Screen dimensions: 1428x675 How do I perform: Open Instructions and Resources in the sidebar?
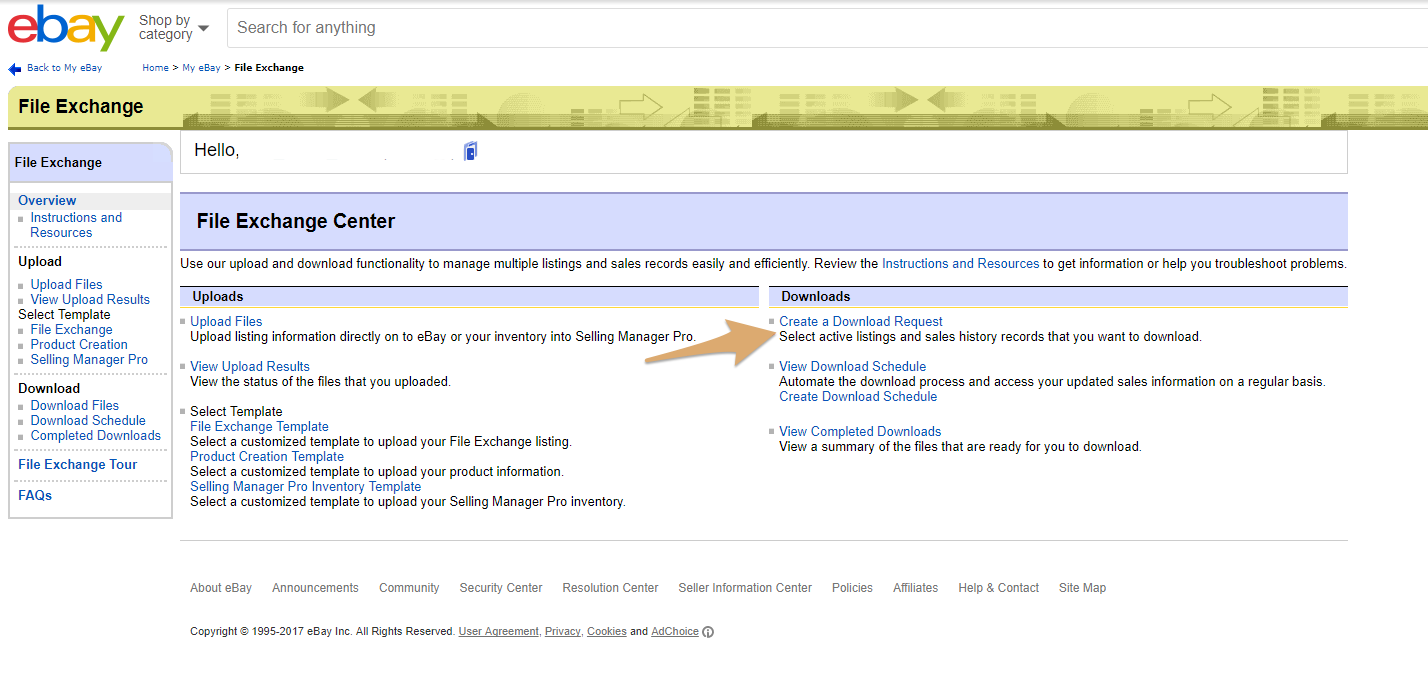(76, 225)
